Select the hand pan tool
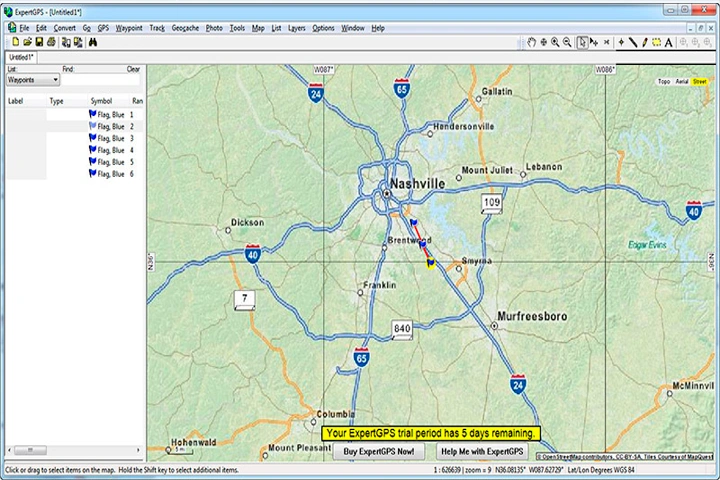 pos(531,43)
